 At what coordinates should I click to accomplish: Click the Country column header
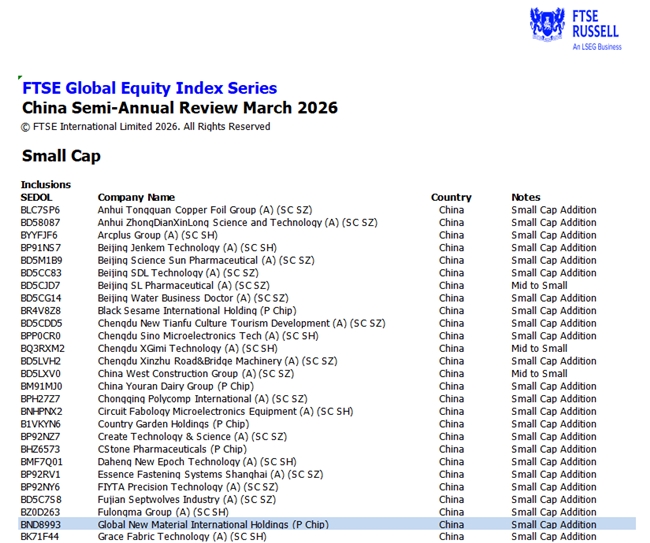click(x=451, y=198)
